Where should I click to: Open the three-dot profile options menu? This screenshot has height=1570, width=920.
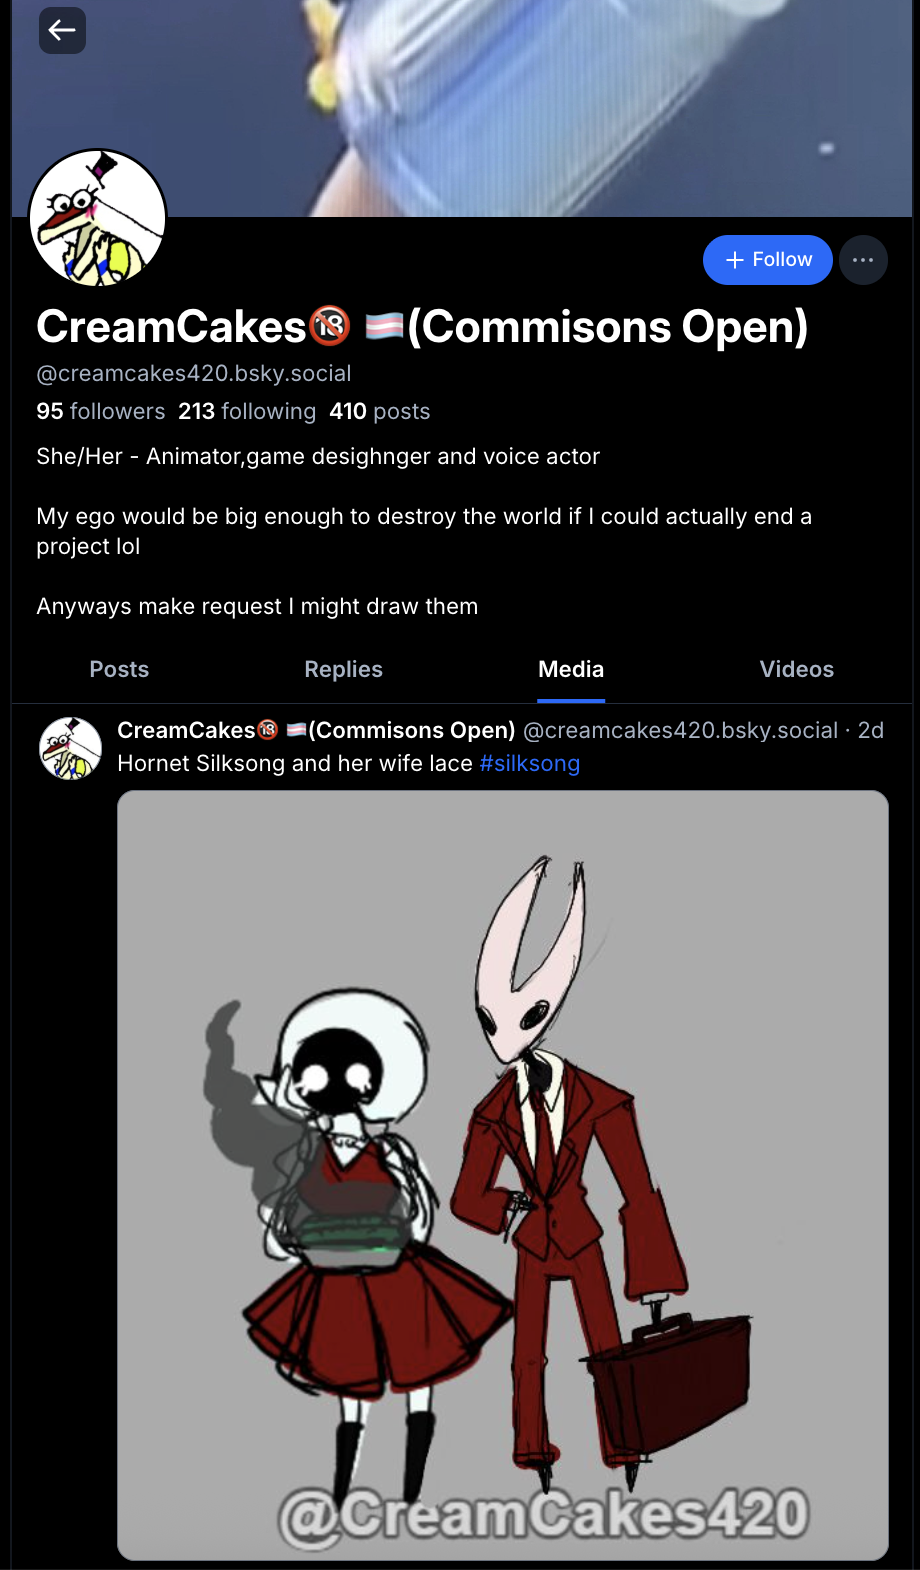[x=863, y=260]
